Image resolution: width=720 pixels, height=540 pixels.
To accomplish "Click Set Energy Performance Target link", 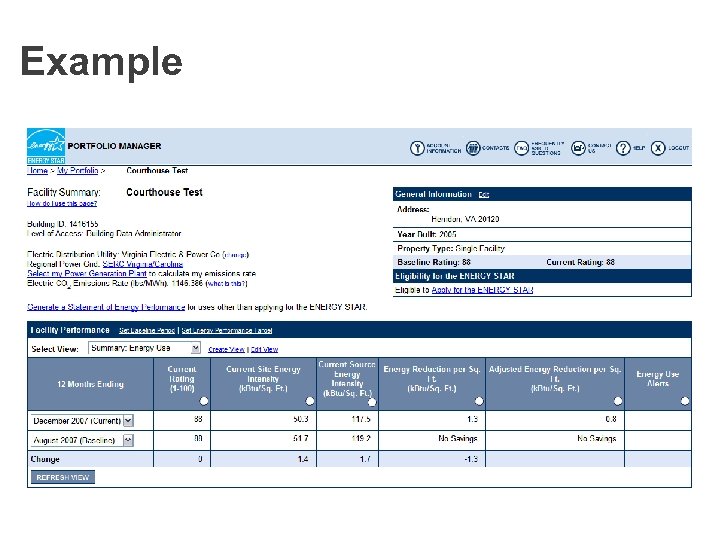I will coord(227,331).
